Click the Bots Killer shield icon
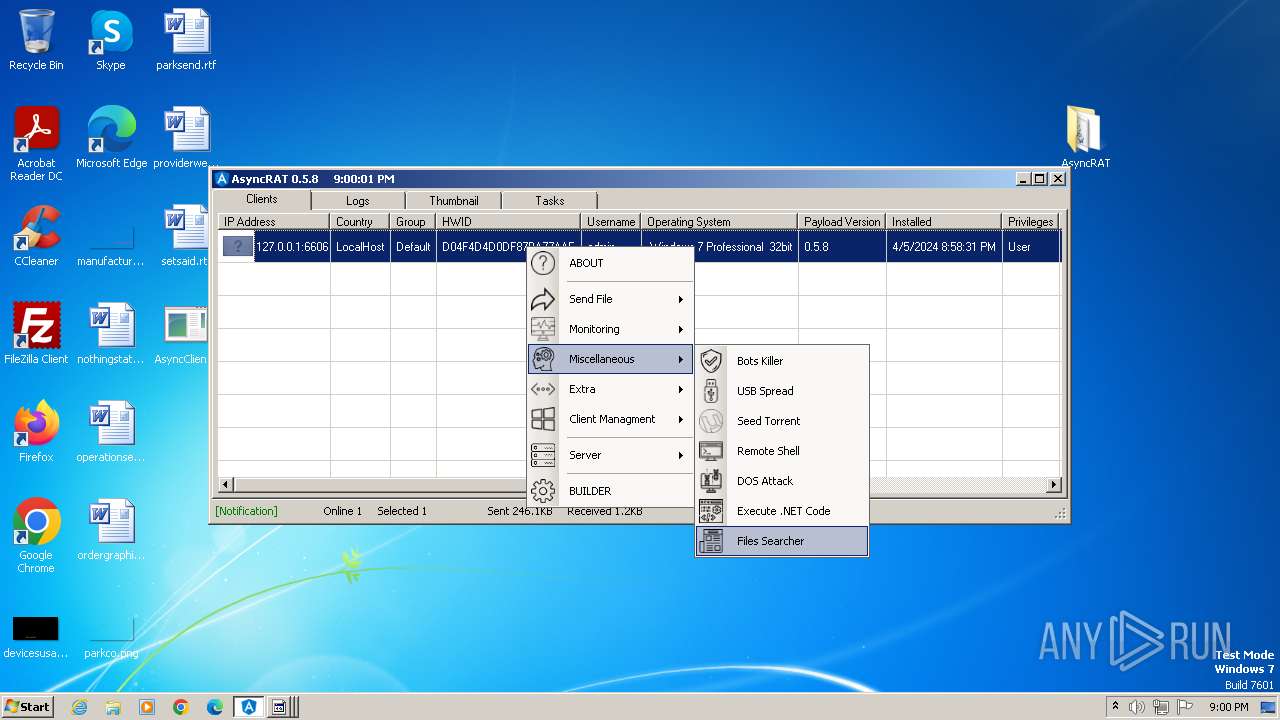This screenshot has height=720, width=1280. tap(711, 361)
